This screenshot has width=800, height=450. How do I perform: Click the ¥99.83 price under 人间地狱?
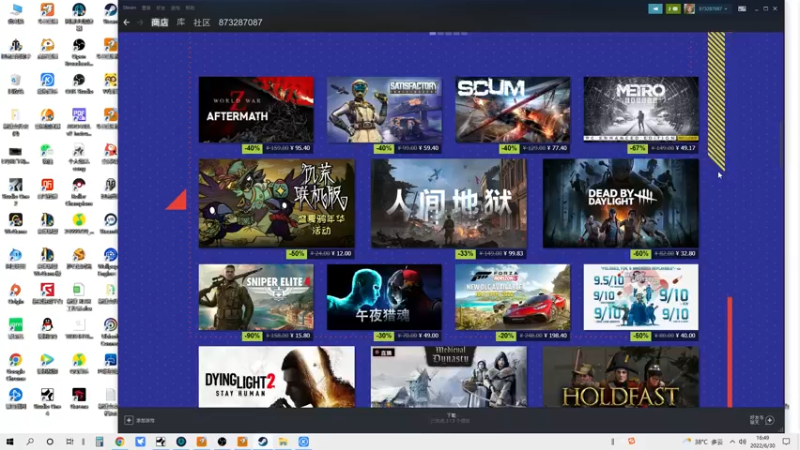coord(513,254)
